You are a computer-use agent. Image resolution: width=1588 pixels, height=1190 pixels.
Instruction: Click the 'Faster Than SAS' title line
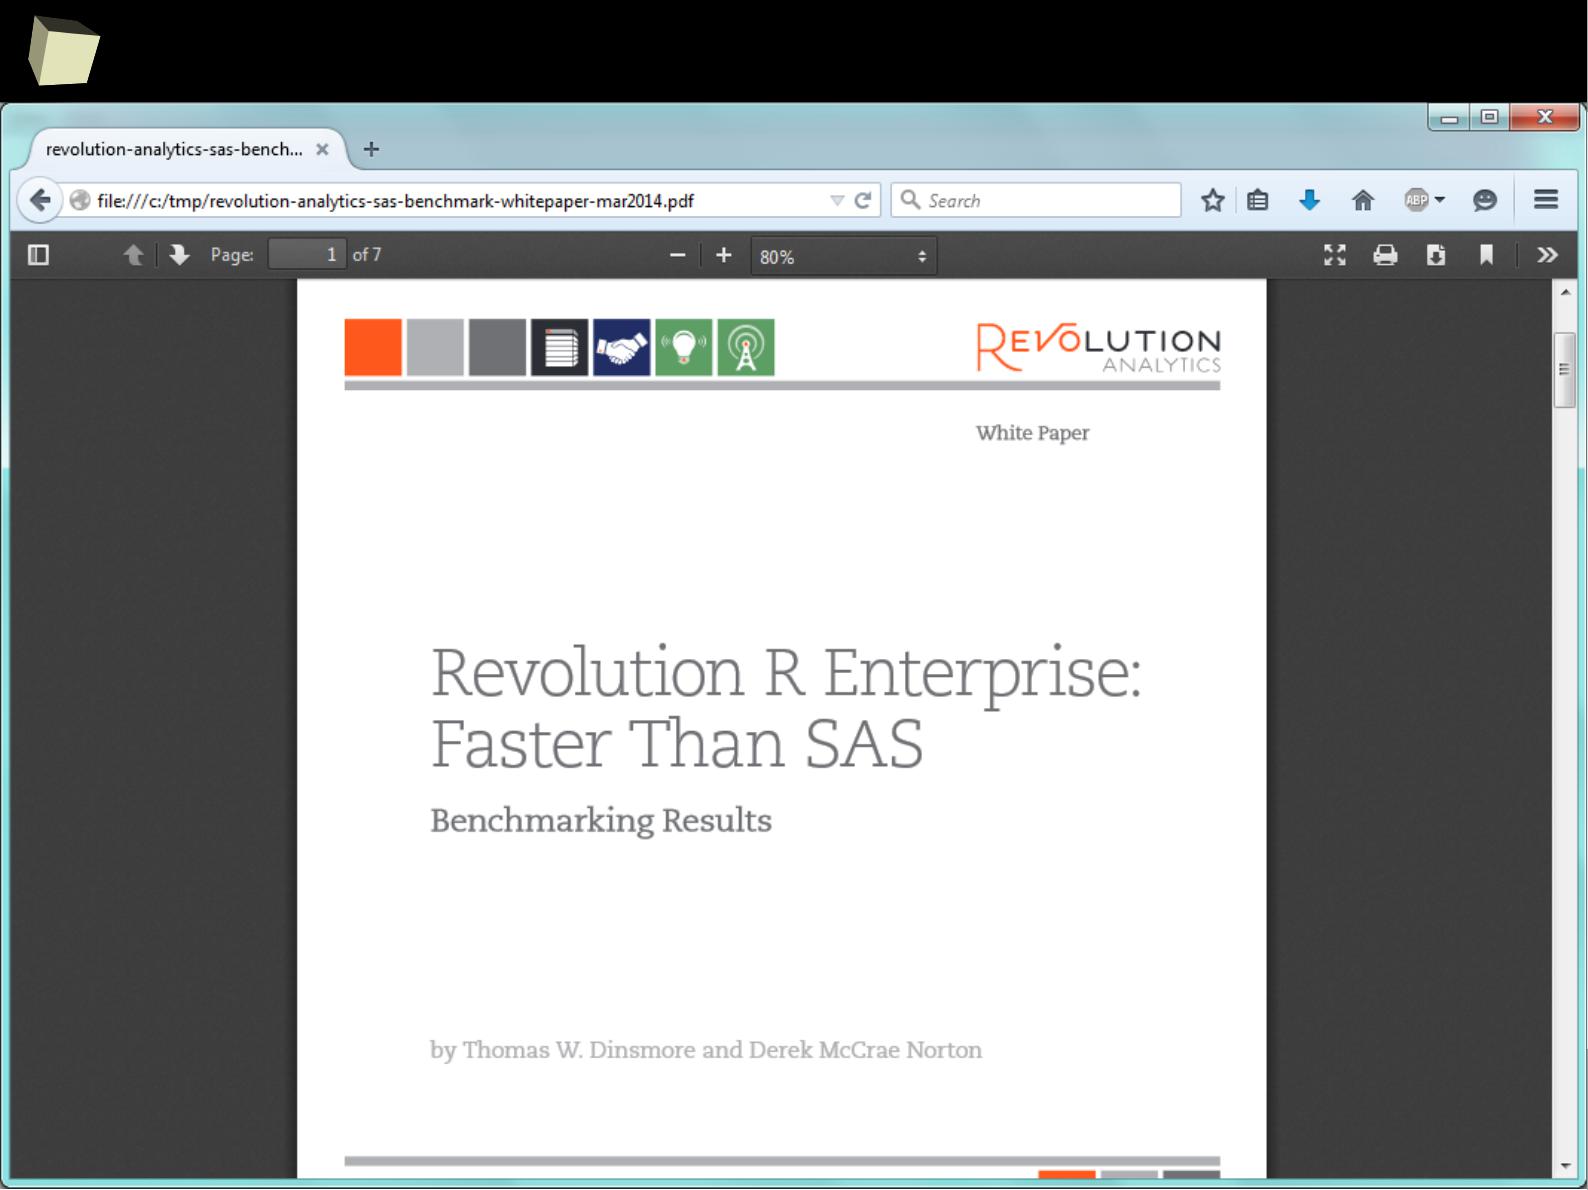[x=677, y=744]
